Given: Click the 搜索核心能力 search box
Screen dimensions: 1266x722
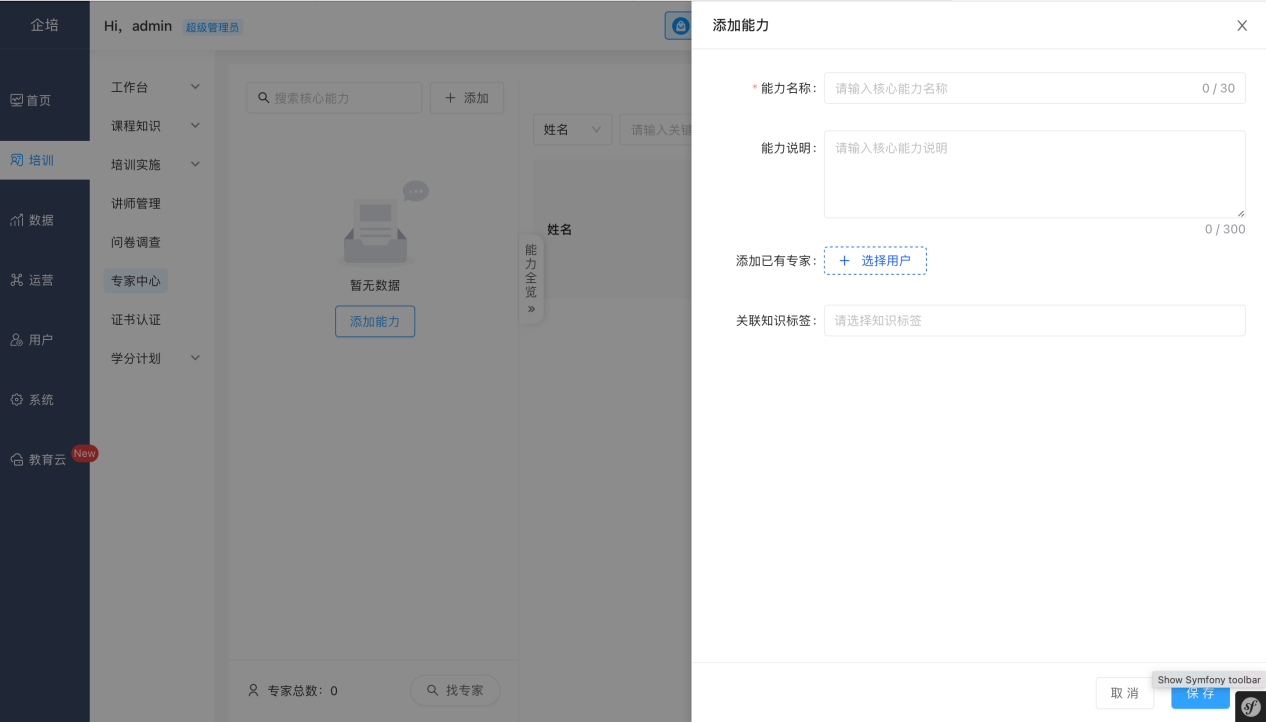Looking at the screenshot, I should click(334, 98).
